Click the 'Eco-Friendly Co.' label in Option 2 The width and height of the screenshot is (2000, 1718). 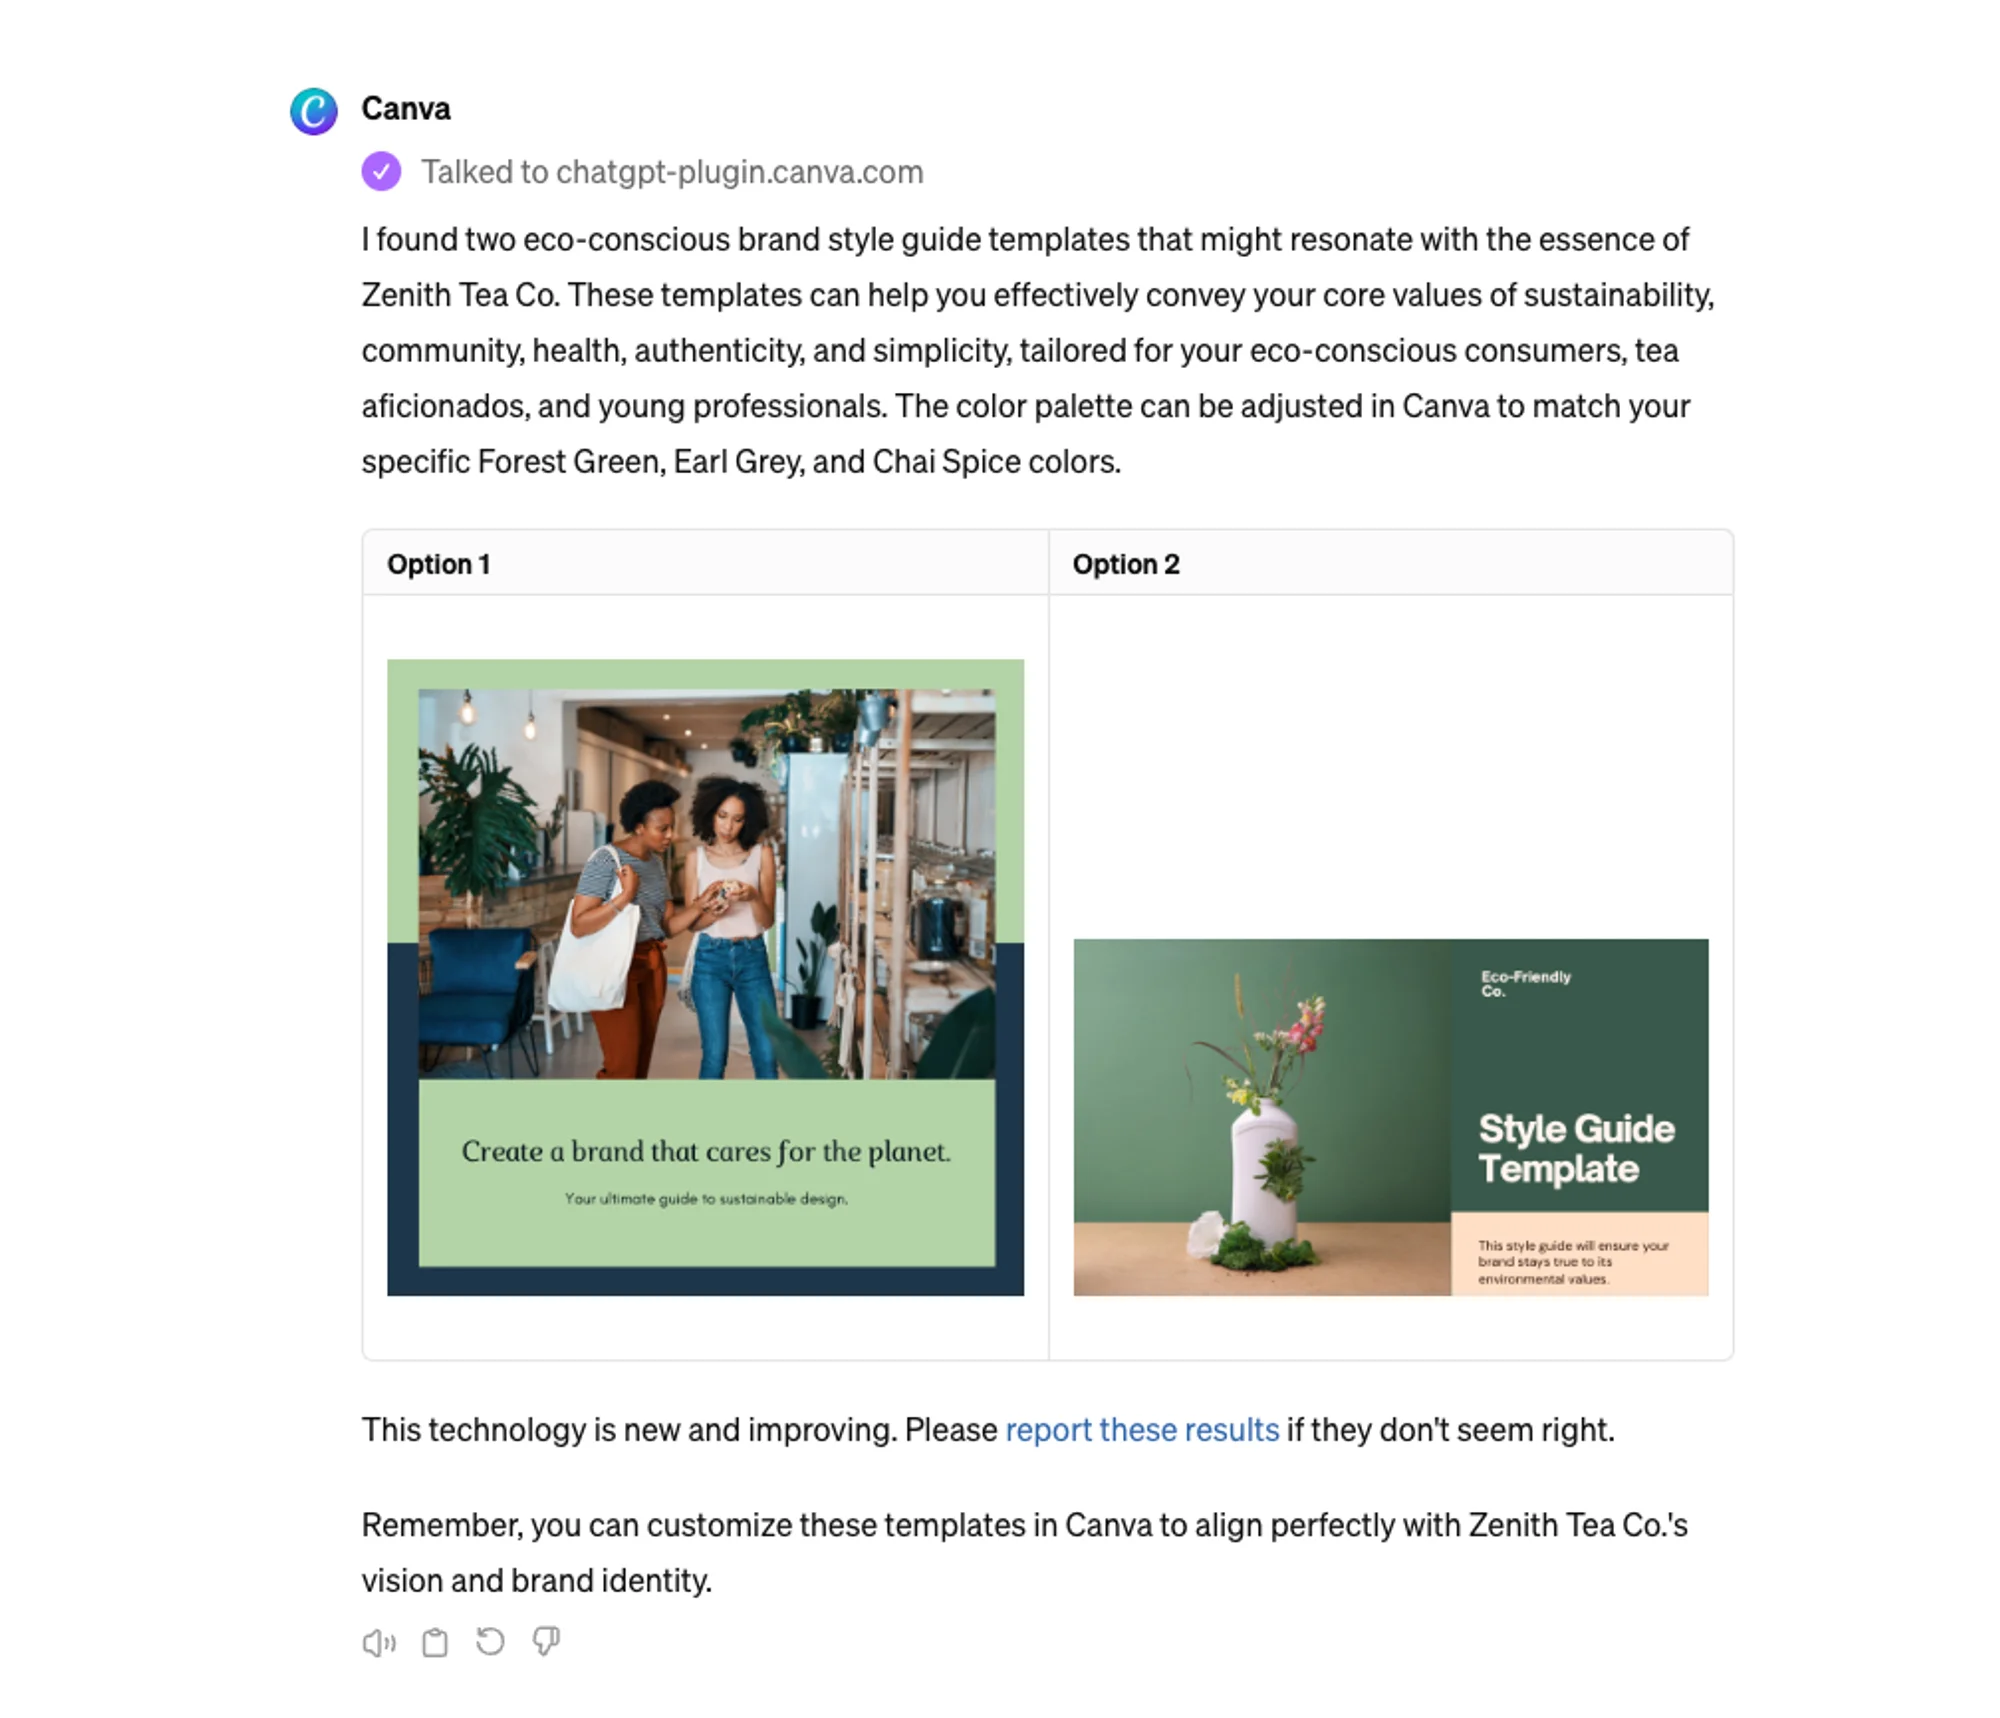click(1525, 983)
